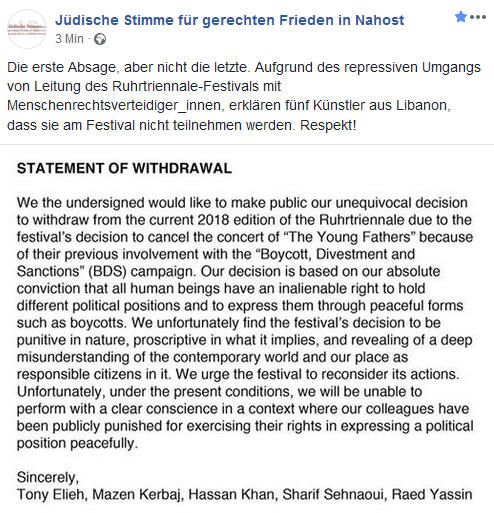
Task: Click the word "Respekt!" in the caption
Action: click(x=328, y=125)
